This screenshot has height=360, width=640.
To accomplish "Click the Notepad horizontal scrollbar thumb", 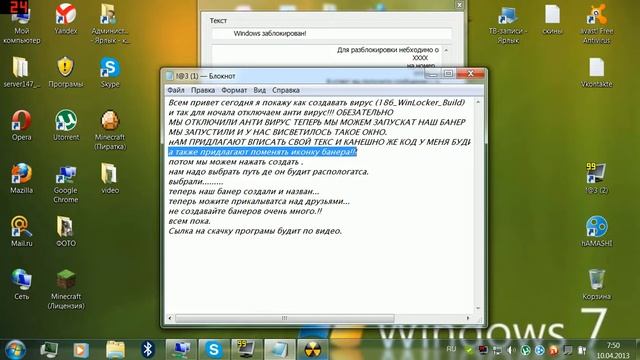I will click(284, 318).
